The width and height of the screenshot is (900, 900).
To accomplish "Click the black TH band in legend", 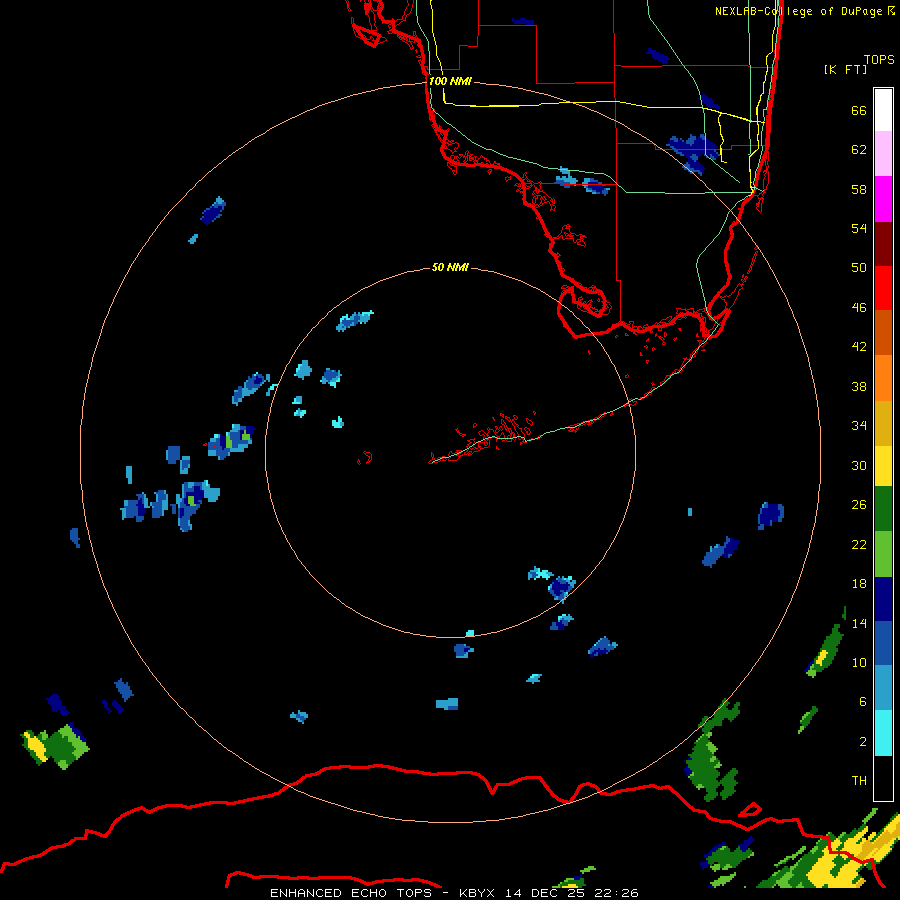I will pyautogui.click(x=883, y=778).
